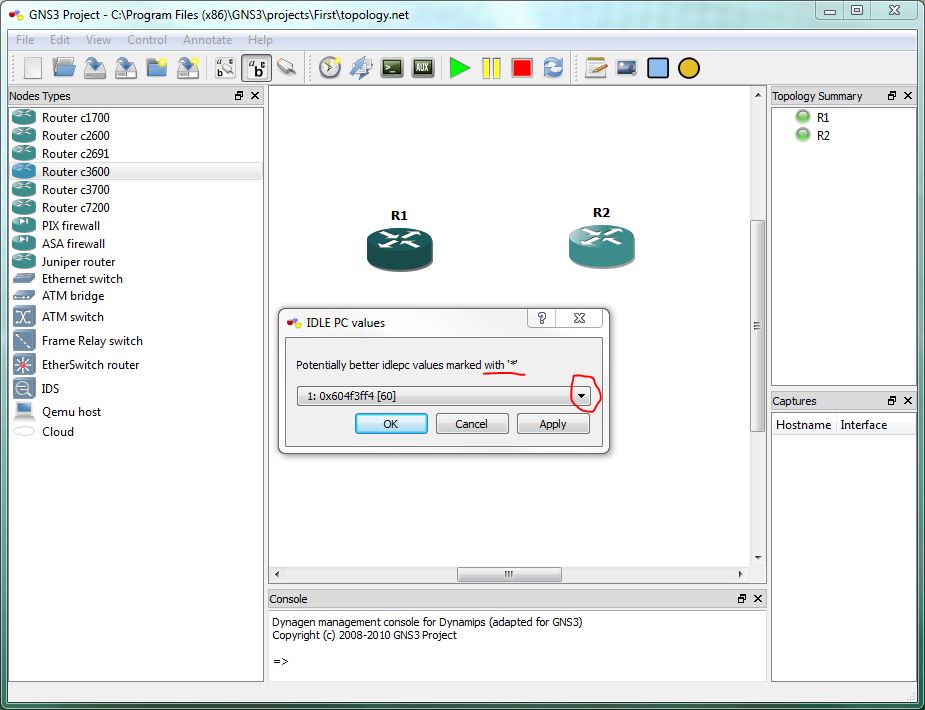Click the help question mark in dialog
This screenshot has height=710, width=925.
[542, 318]
